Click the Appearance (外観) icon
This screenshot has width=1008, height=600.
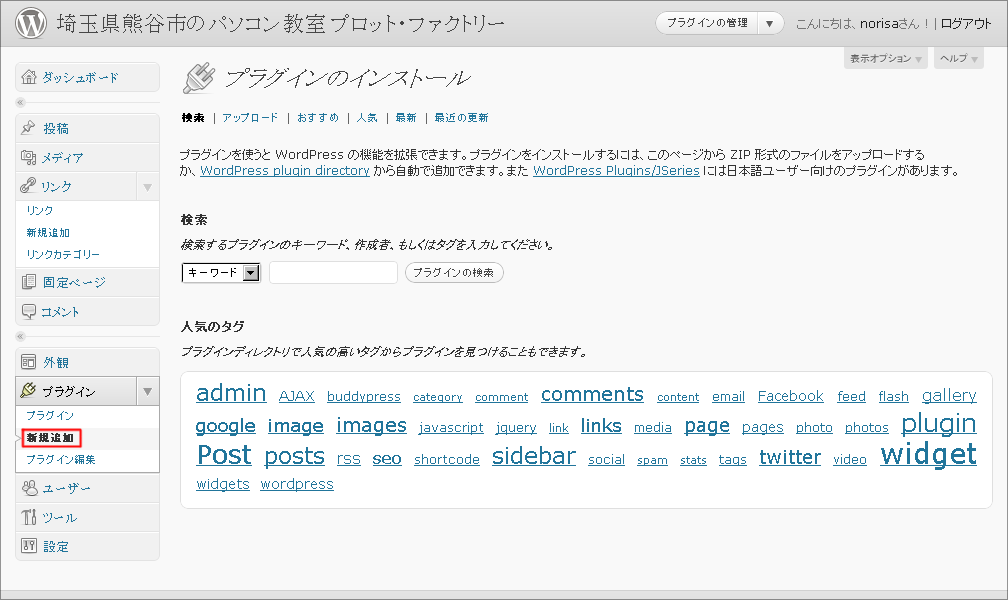tap(28, 362)
